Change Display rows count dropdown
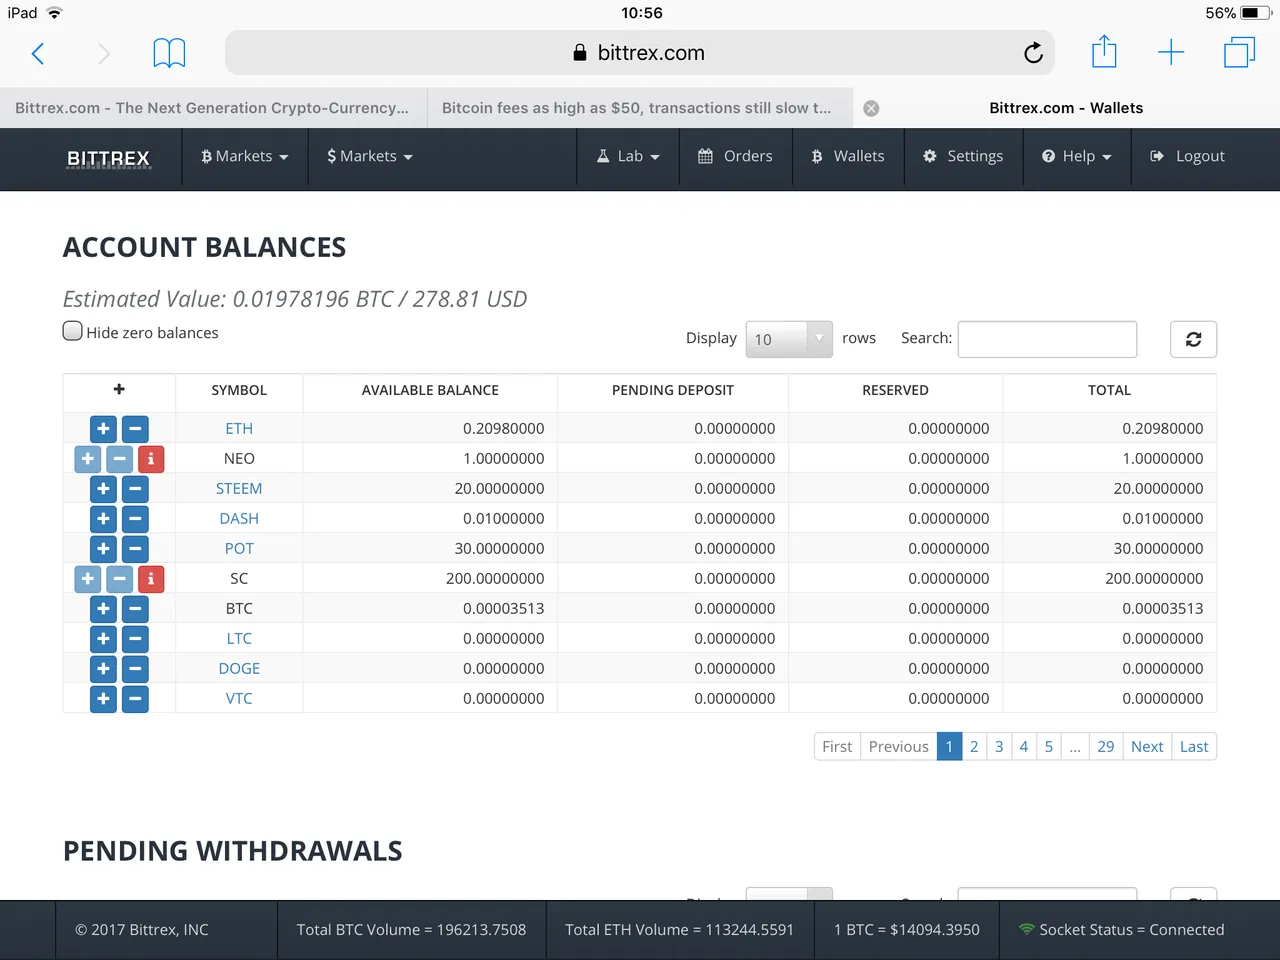This screenshot has width=1280, height=960. point(789,339)
